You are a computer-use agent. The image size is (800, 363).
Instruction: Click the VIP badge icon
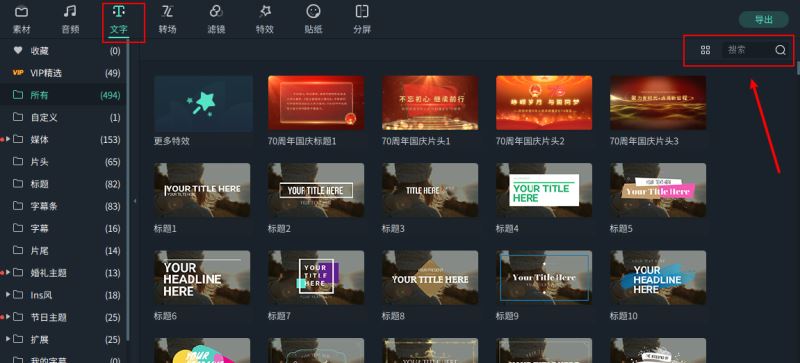pyautogui.click(x=18, y=73)
